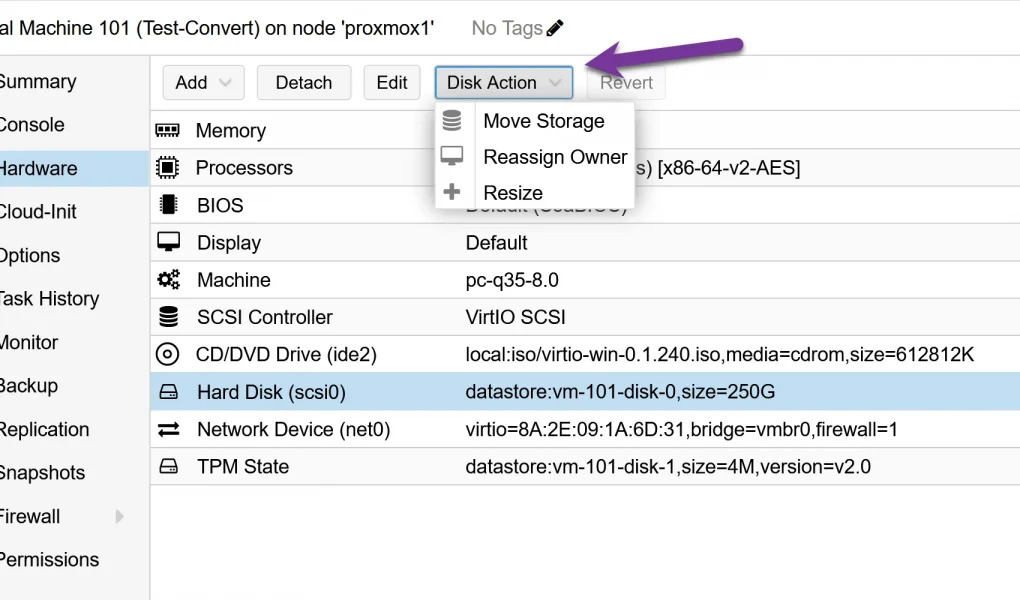
Task: Click the Processors CPU chip icon
Action: tap(168, 168)
